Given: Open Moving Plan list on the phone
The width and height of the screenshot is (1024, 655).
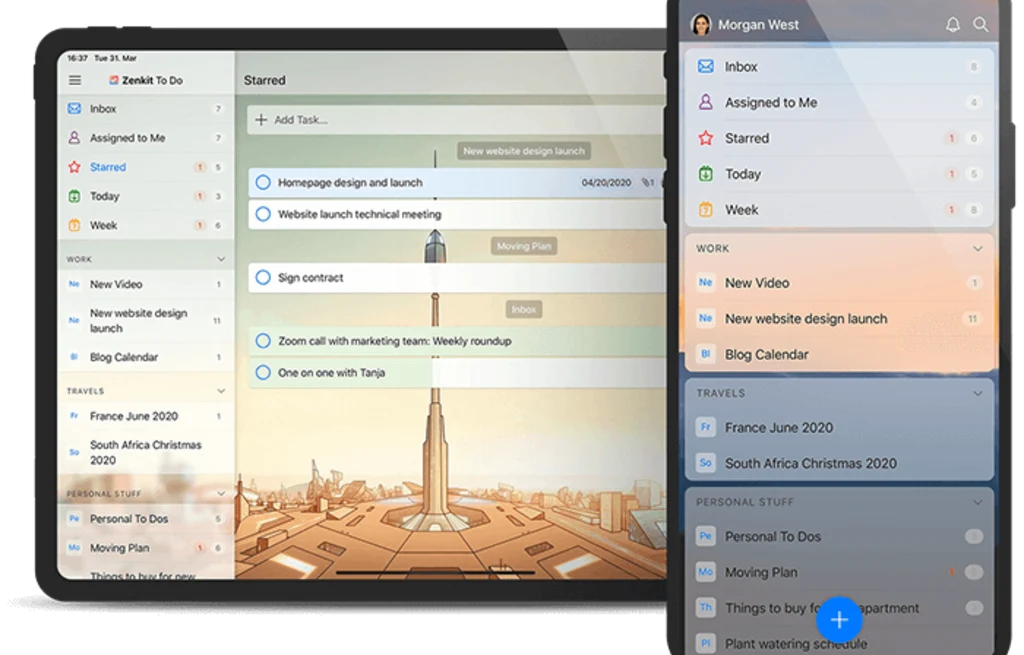Looking at the screenshot, I should [x=839, y=572].
